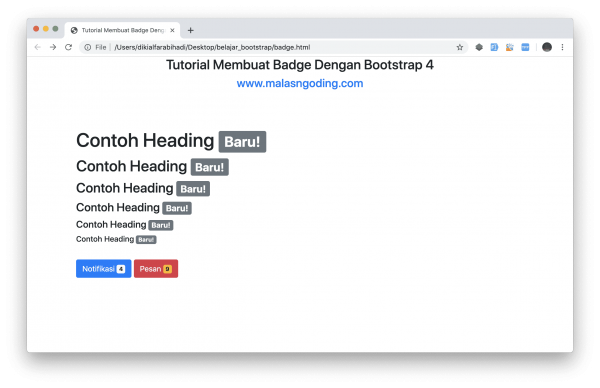Viewport: 600px width, 388px height.
Task: Open the Chrome three-dot menu
Action: (x=562, y=47)
